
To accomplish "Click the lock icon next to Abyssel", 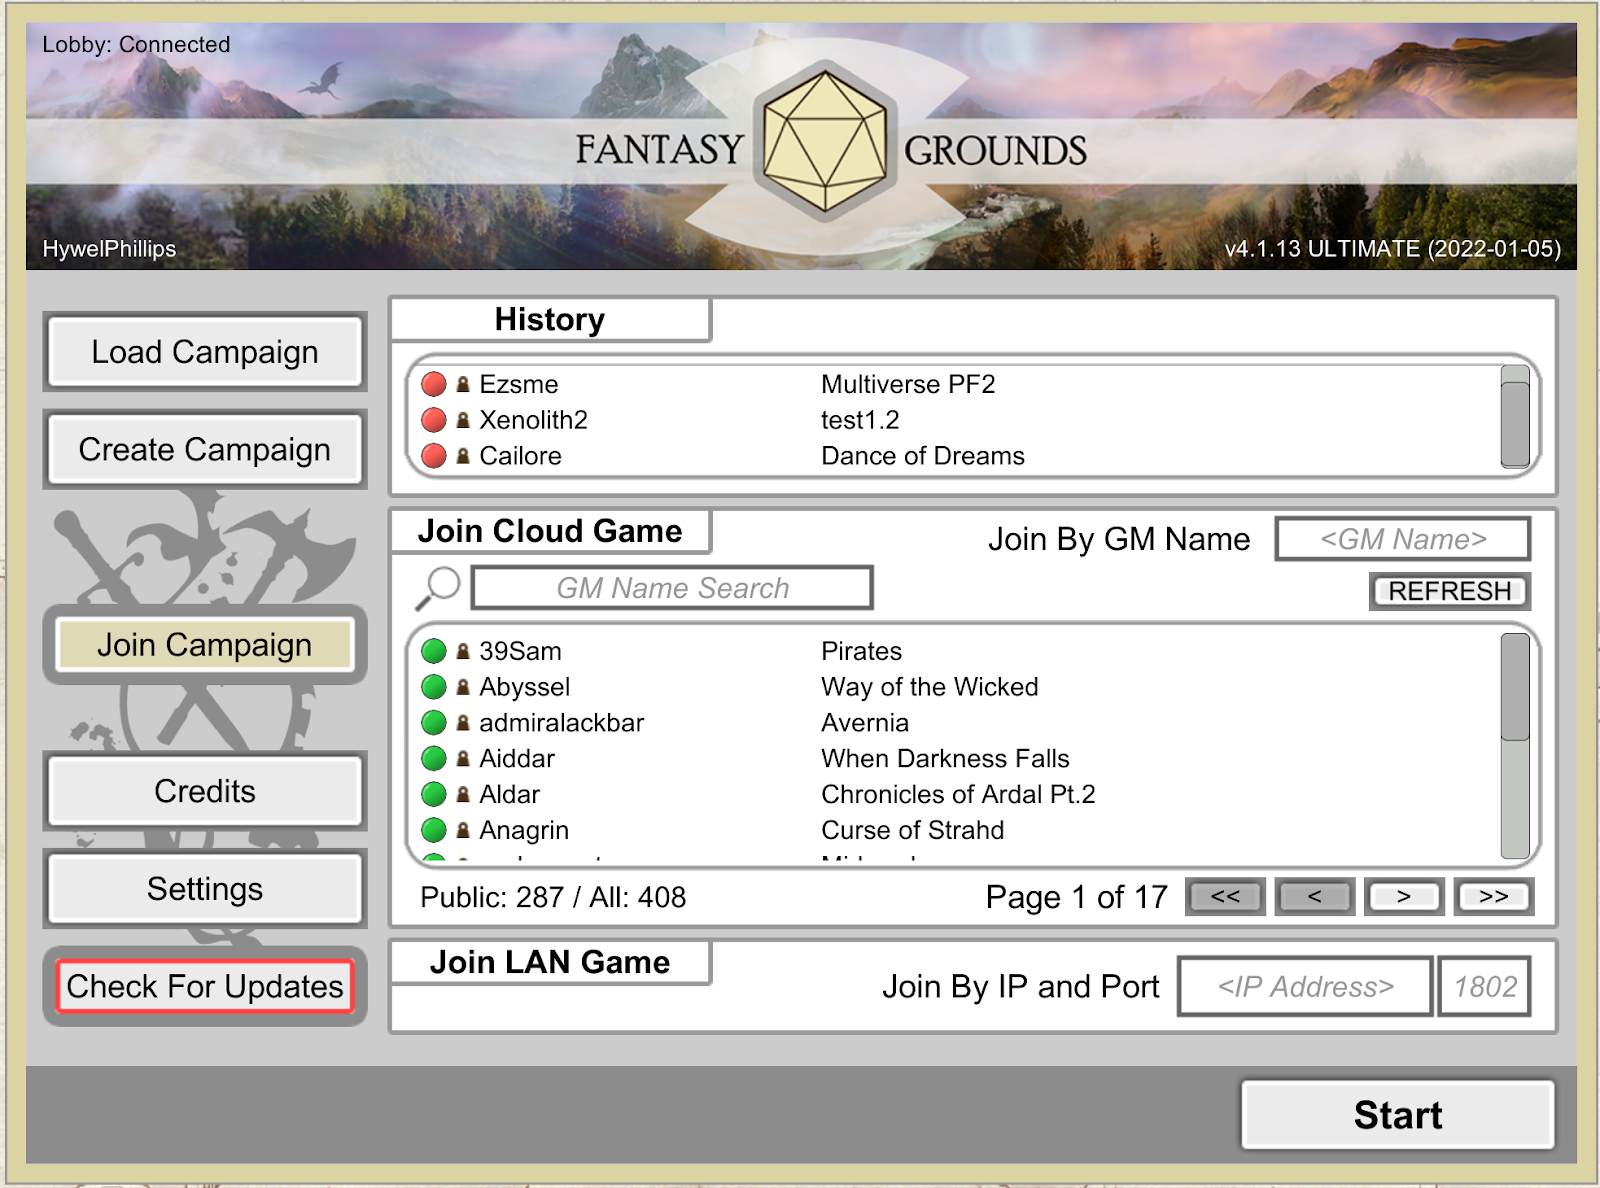I will point(463,687).
